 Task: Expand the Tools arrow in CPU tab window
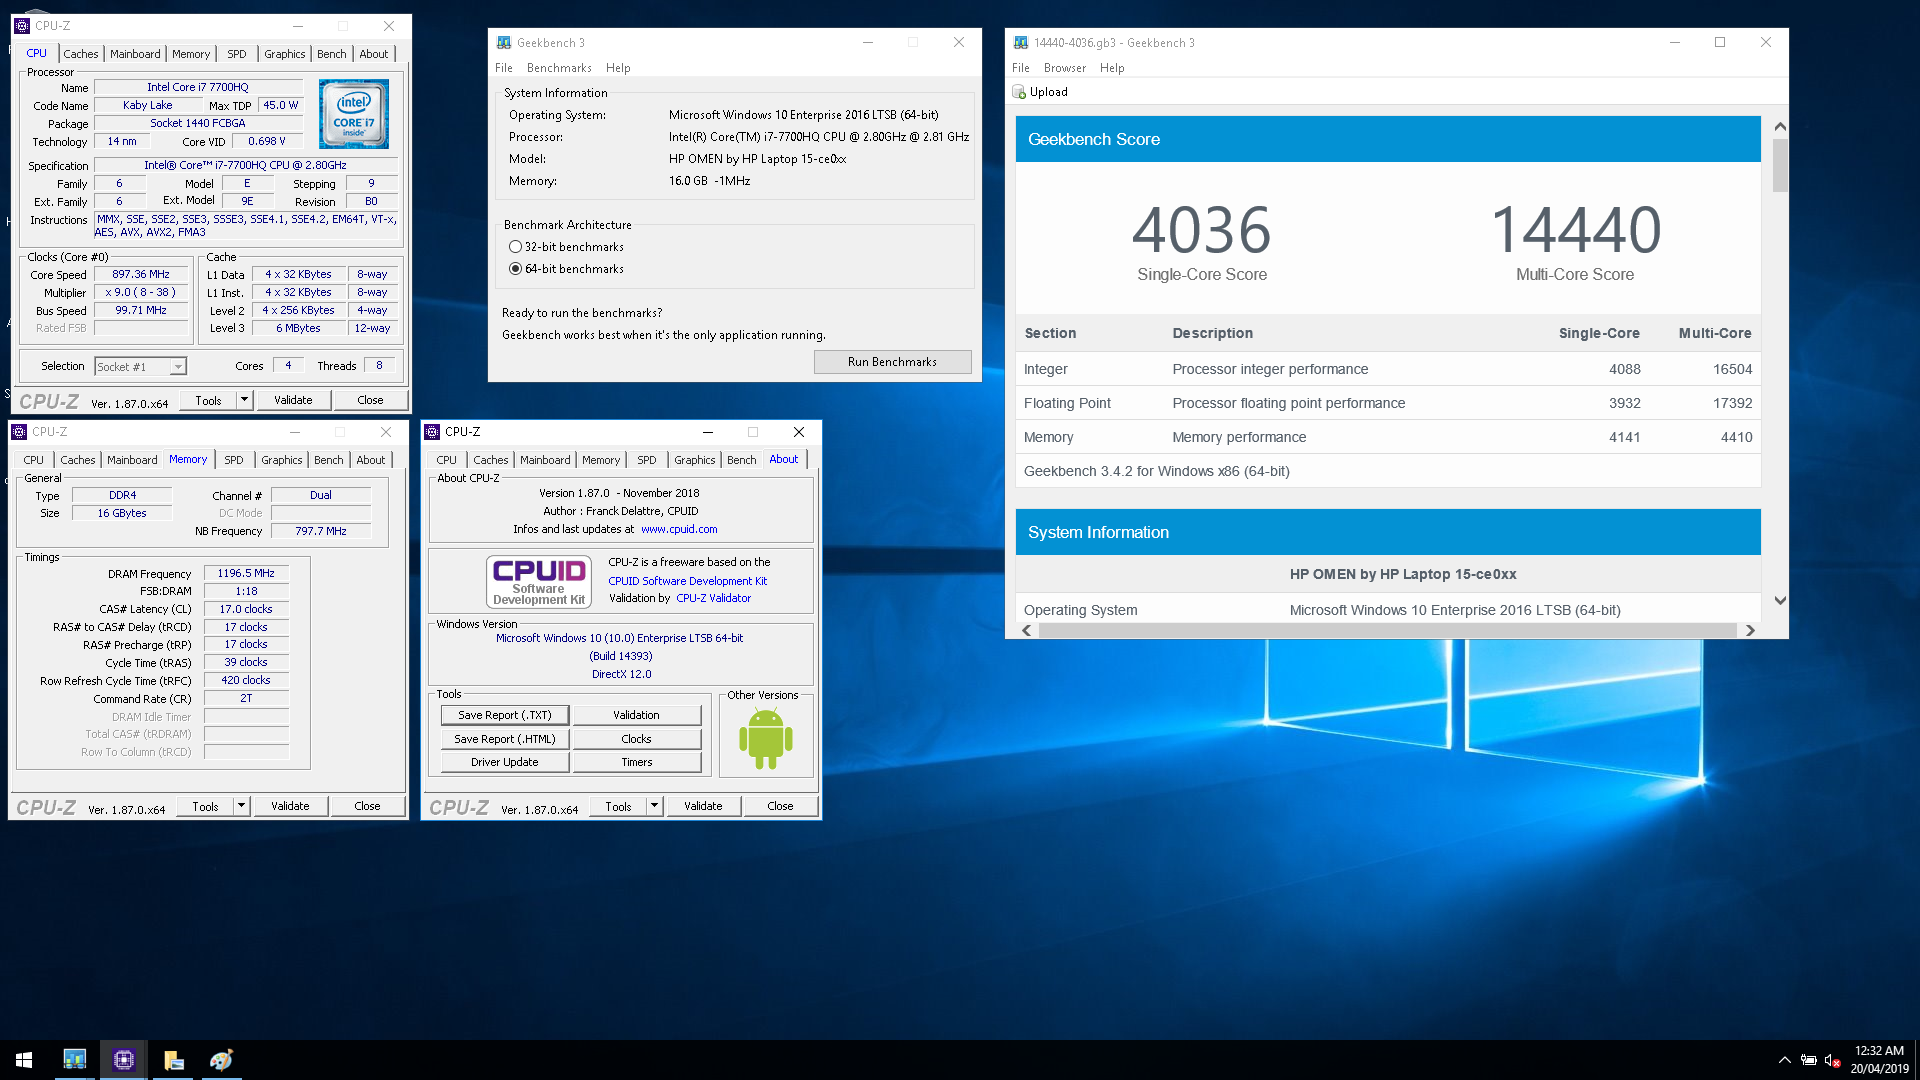[244, 400]
